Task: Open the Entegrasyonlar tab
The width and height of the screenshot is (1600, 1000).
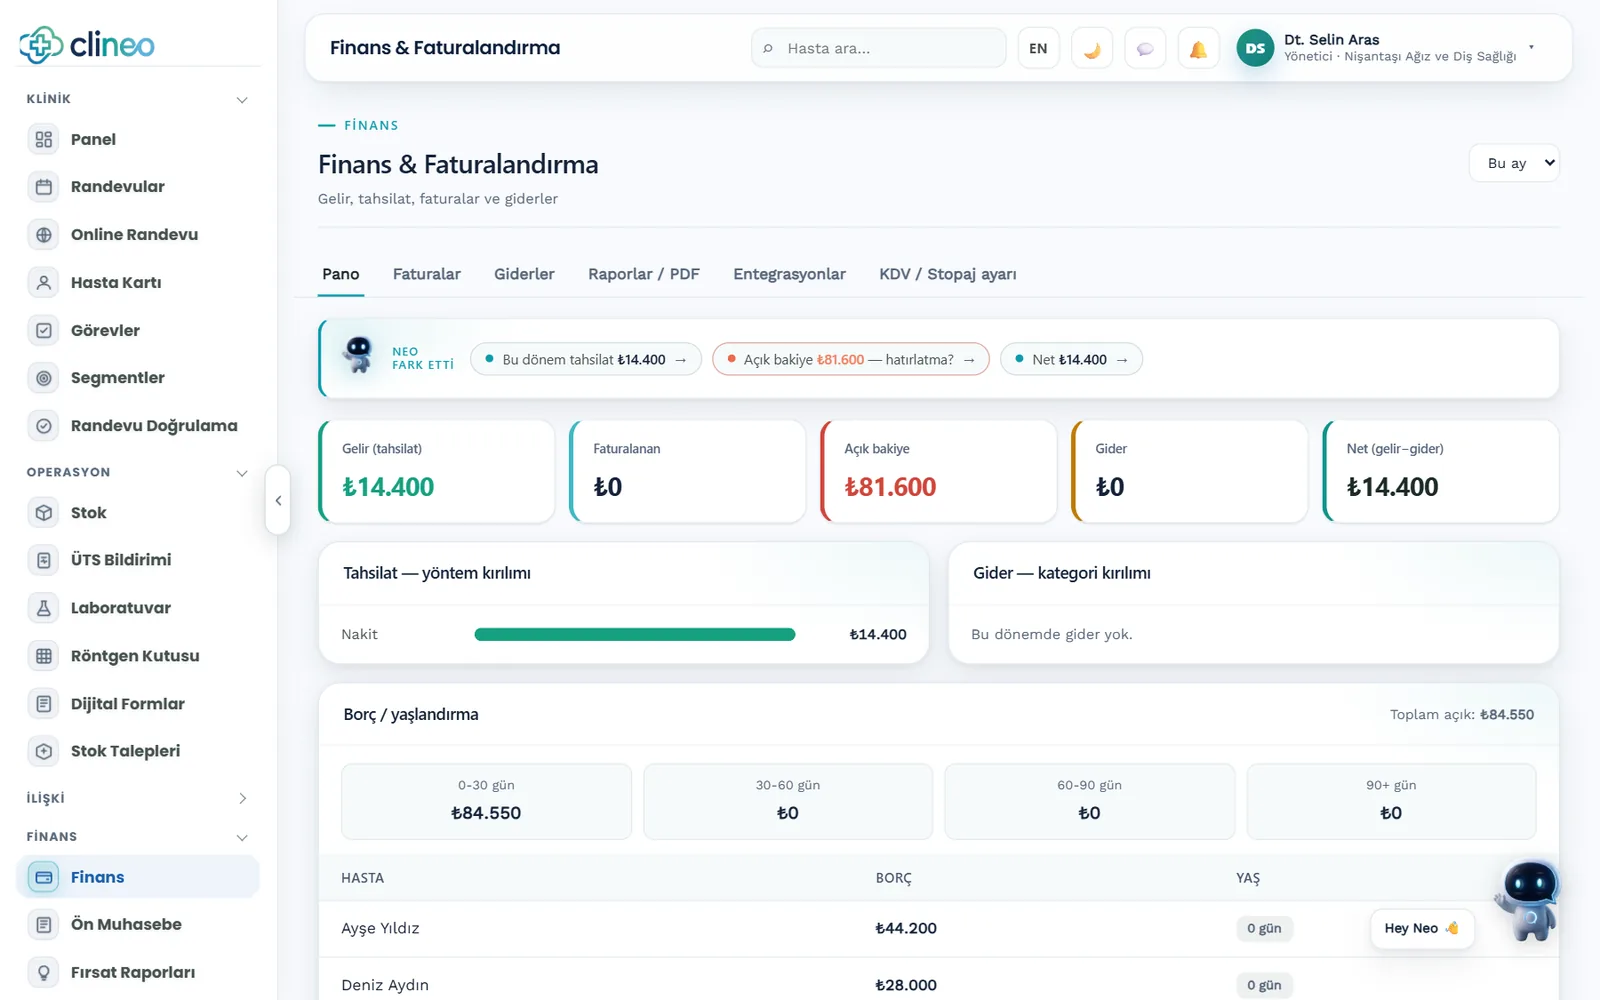Action: pos(789,274)
